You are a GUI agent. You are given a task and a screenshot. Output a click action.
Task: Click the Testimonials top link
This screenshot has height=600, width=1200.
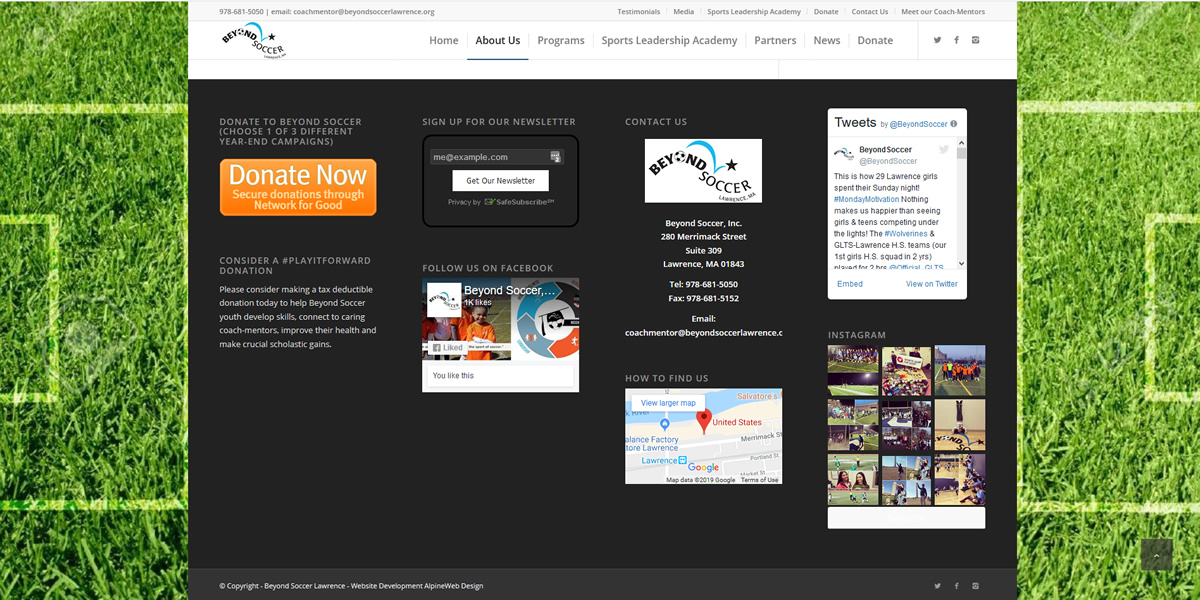click(639, 12)
